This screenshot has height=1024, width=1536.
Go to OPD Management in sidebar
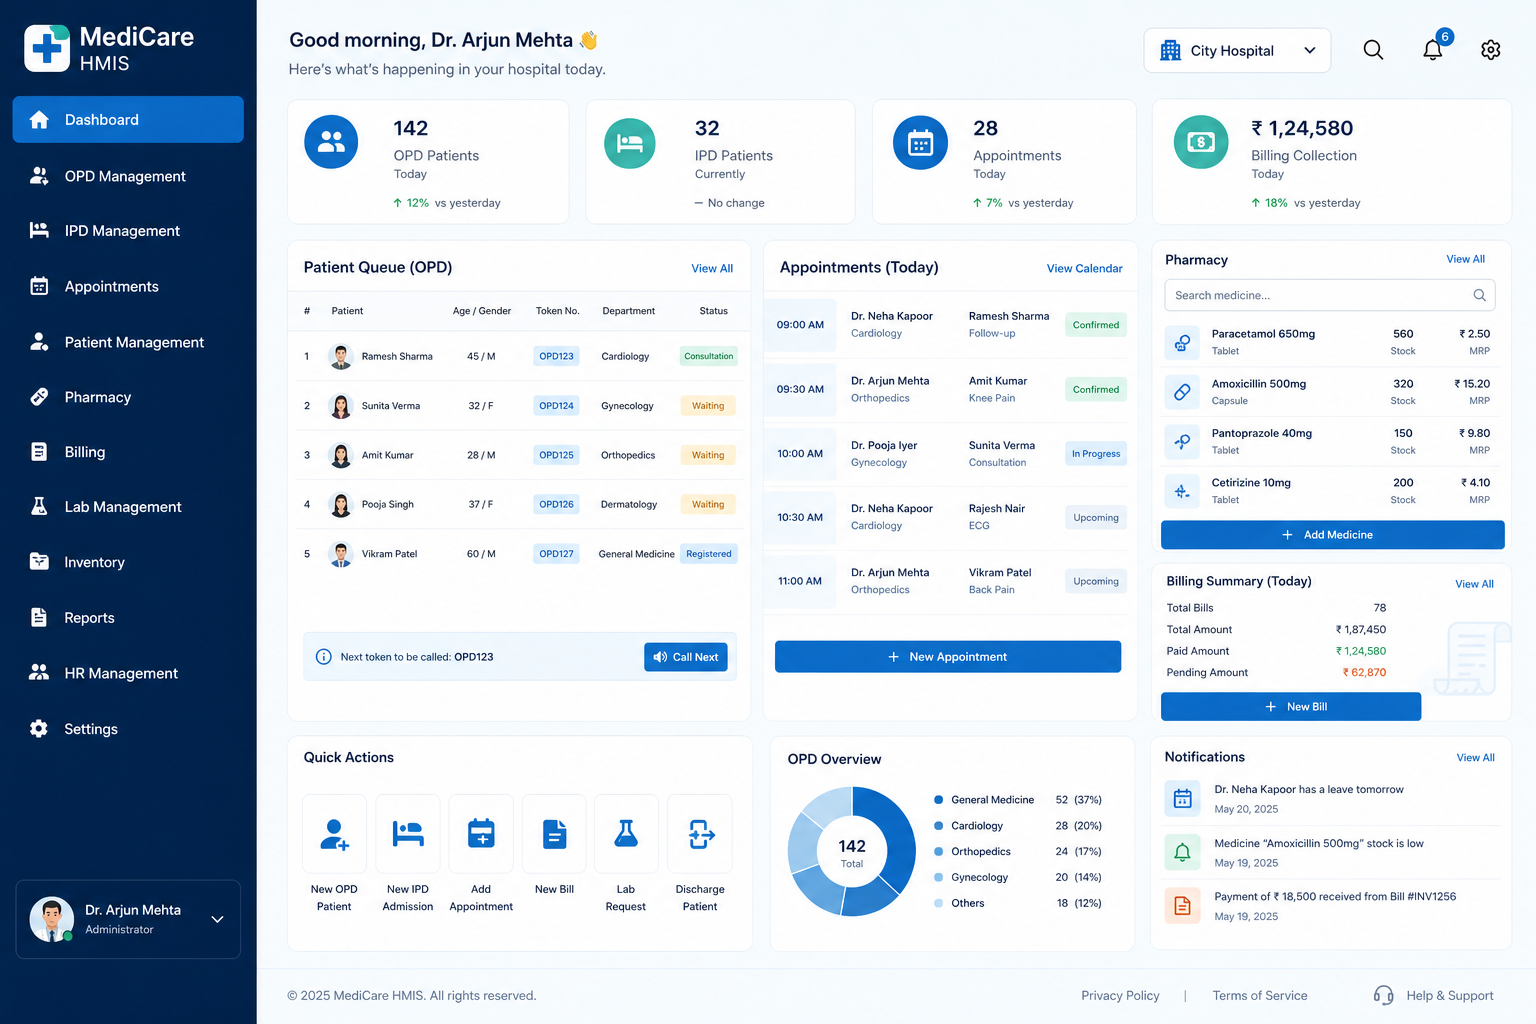pos(128,176)
